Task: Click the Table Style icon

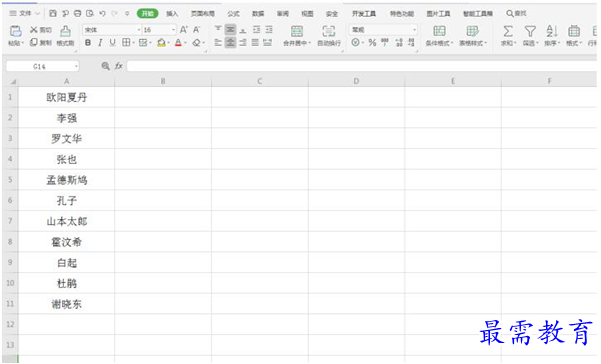Action: coord(472,31)
